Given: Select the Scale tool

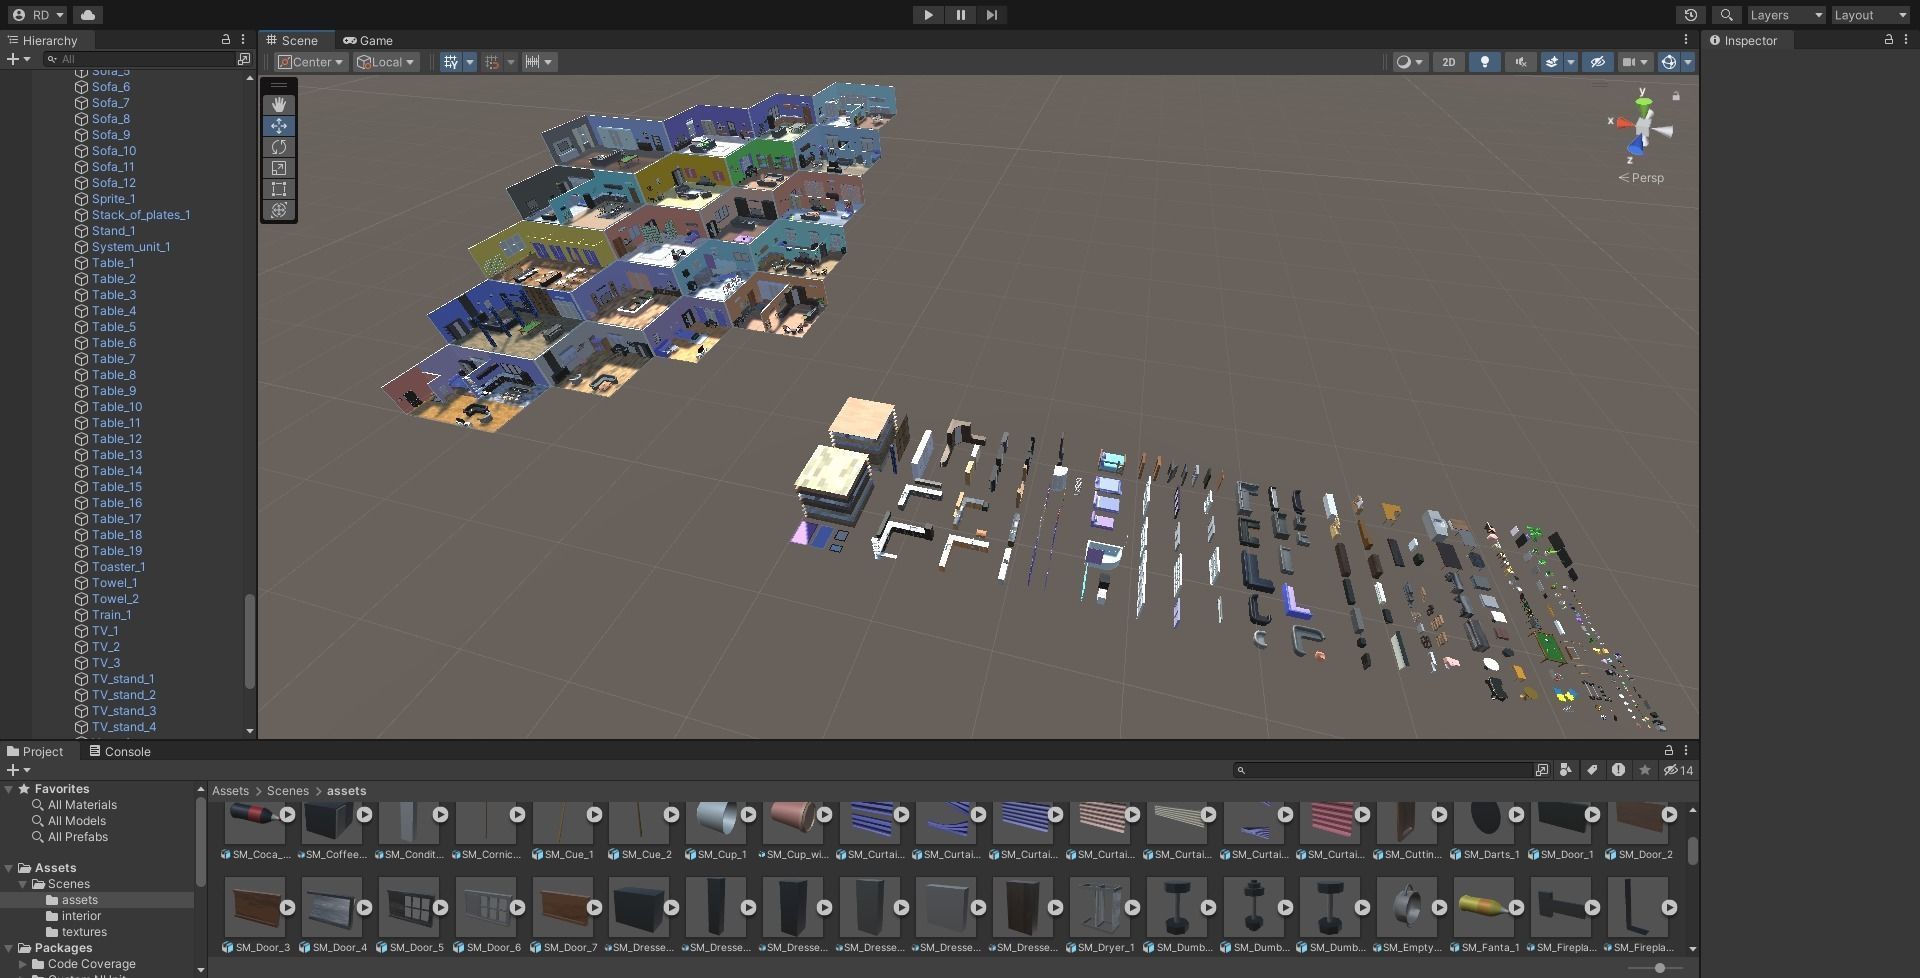Looking at the screenshot, I should 279,168.
